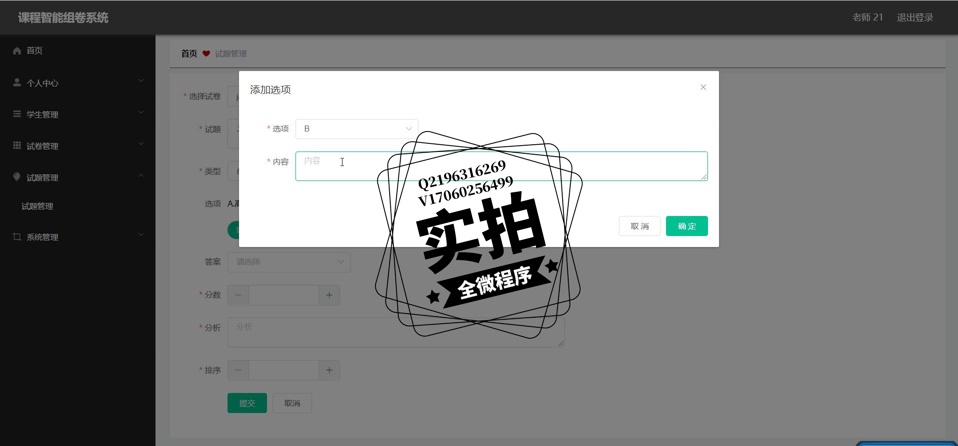Click the home icon beside 首页 in sidebar
958x446 pixels.
point(17,51)
